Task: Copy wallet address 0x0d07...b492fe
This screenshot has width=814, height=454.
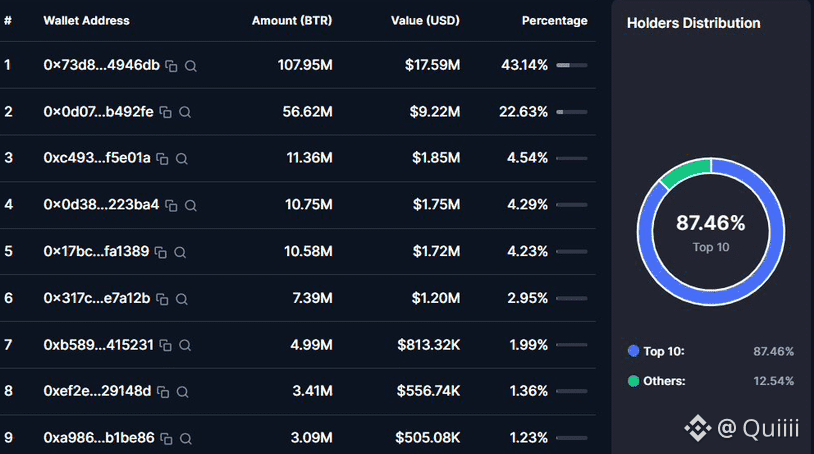Action: click(x=166, y=112)
